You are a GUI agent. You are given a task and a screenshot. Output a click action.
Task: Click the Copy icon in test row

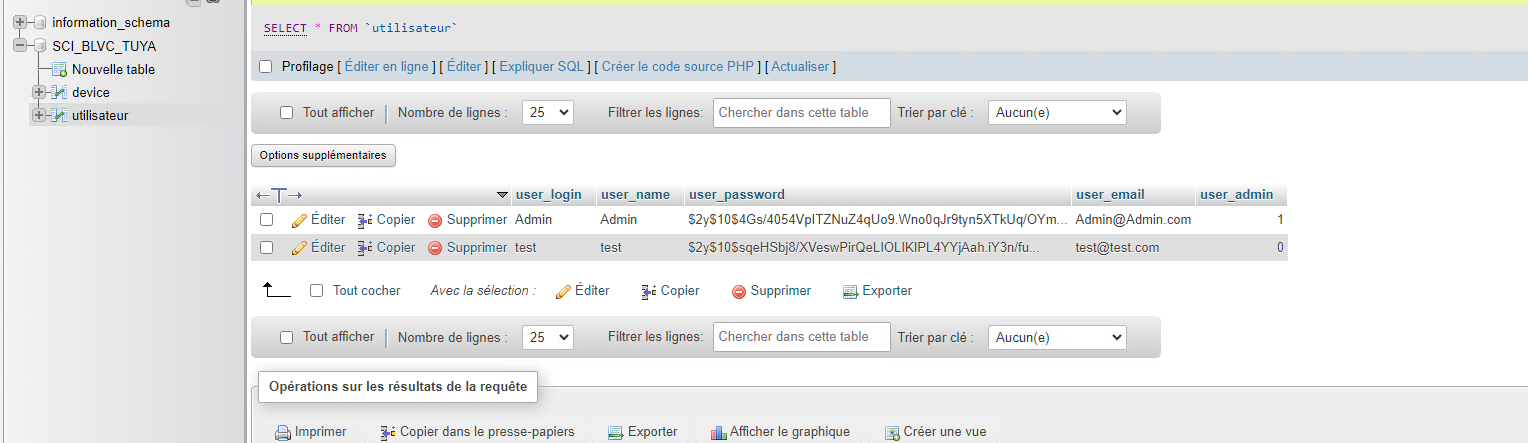[365, 248]
